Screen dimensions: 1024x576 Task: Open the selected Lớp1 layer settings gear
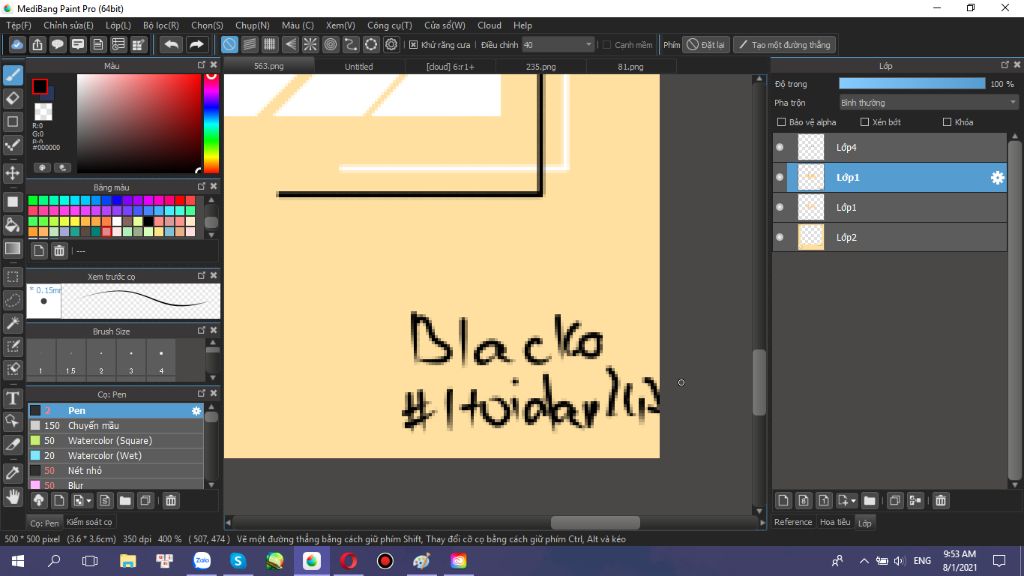pyautogui.click(x=997, y=177)
